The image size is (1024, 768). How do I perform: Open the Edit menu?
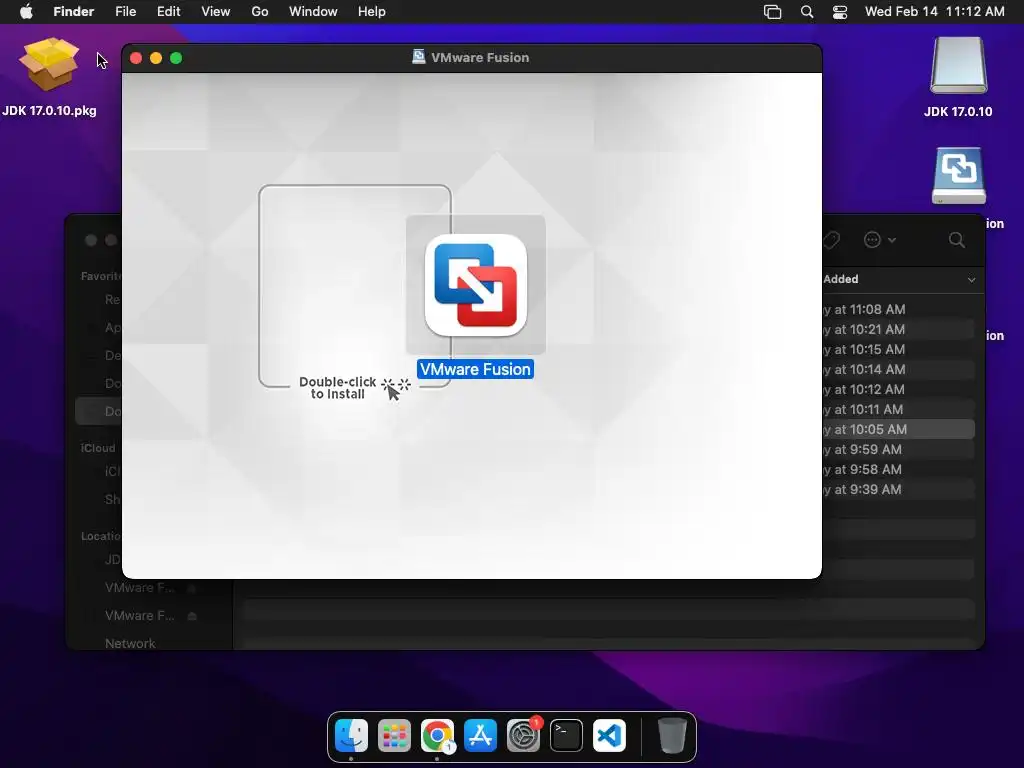pos(168,12)
